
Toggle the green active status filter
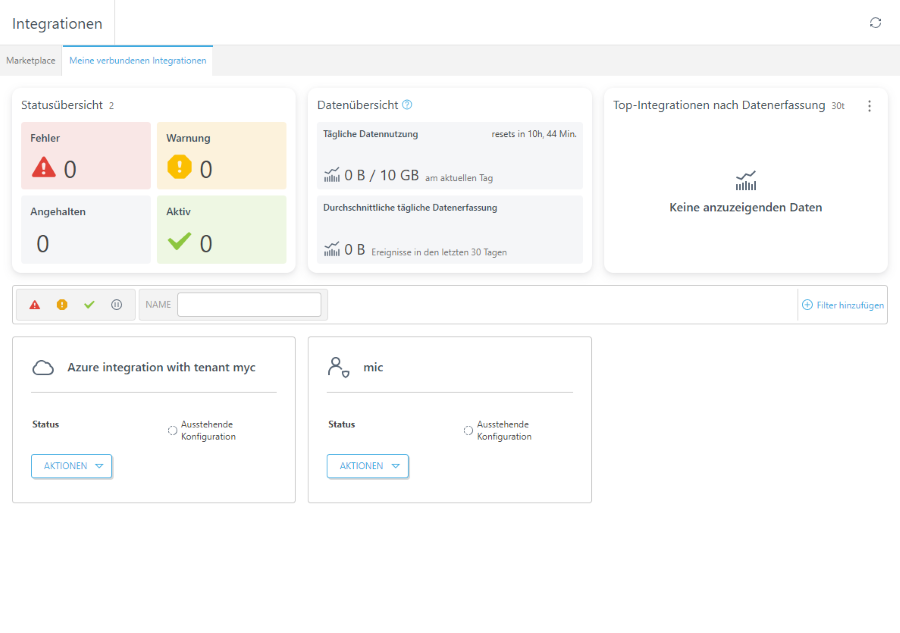[x=89, y=305]
